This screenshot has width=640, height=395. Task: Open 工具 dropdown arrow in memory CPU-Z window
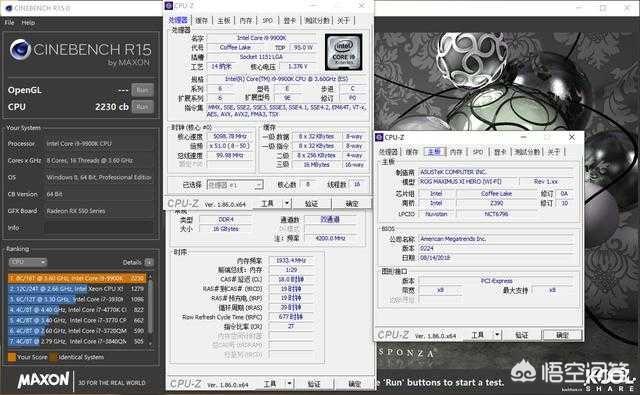(x=289, y=384)
